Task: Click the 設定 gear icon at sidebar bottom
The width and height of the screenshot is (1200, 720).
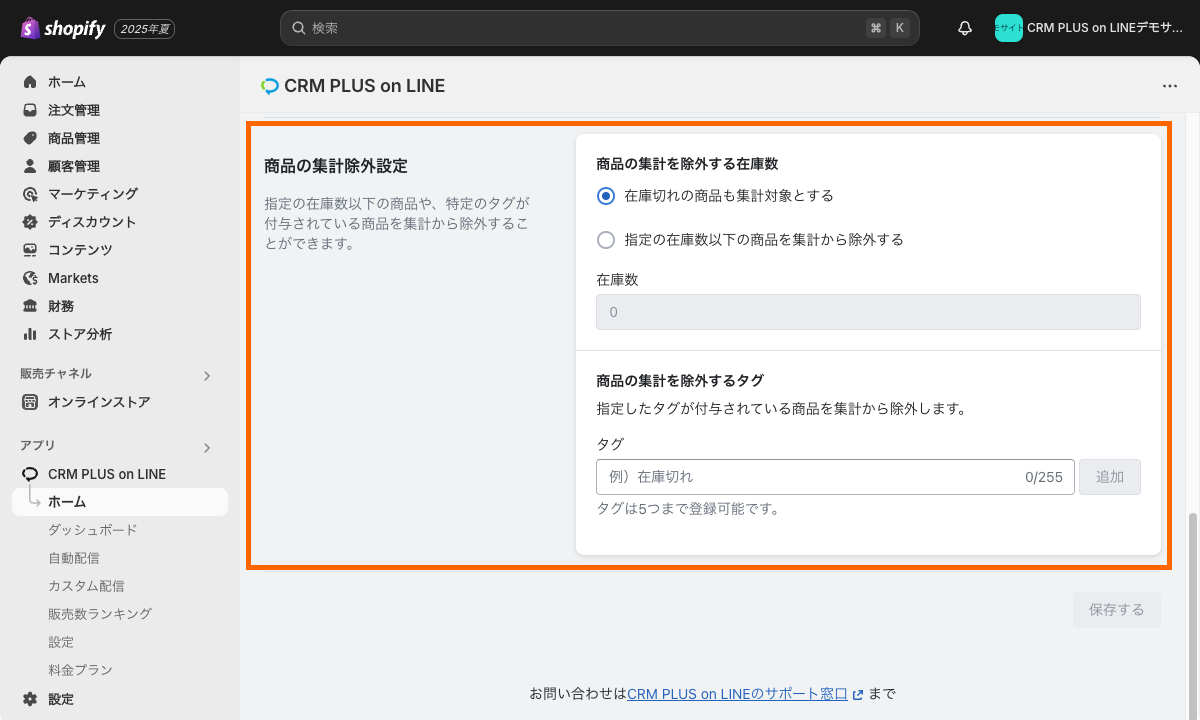Action: click(30, 699)
